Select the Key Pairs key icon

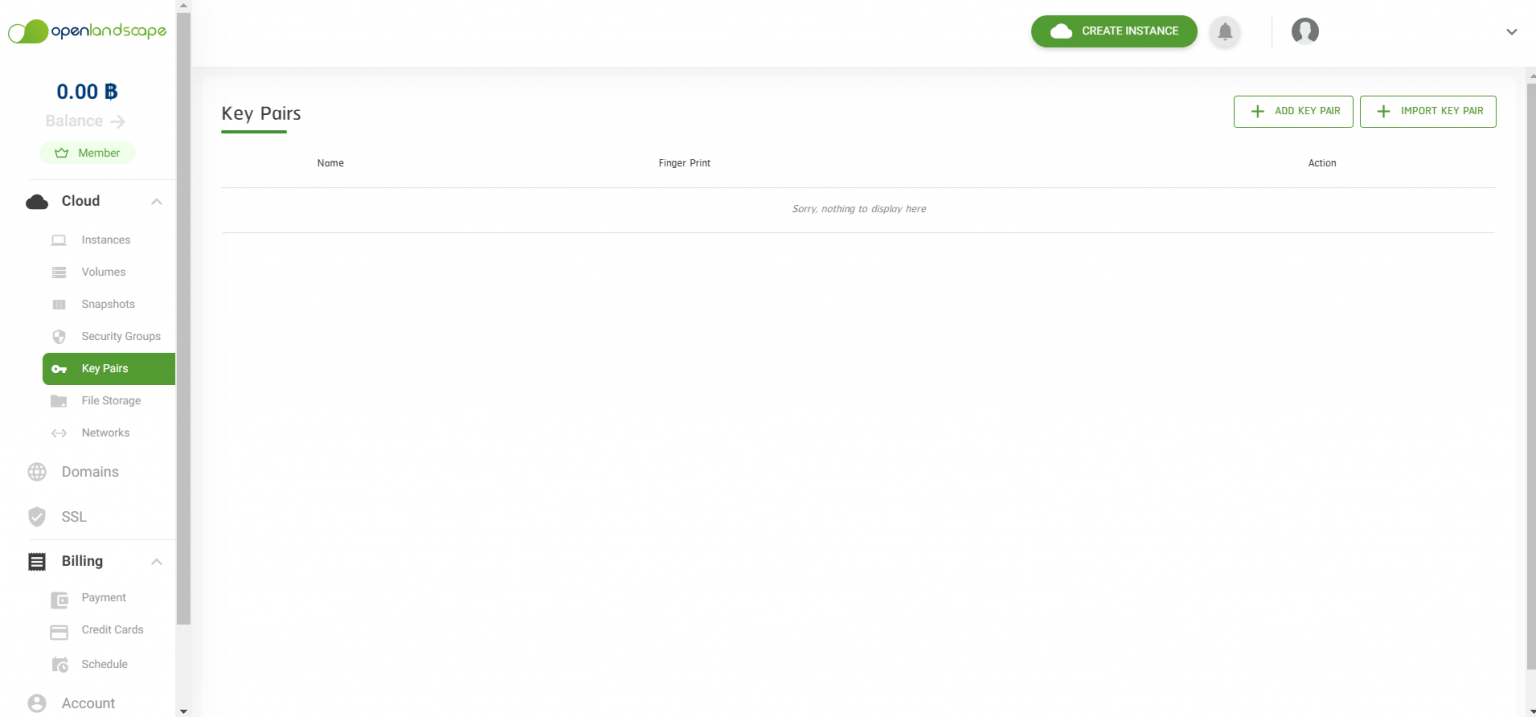tap(60, 368)
